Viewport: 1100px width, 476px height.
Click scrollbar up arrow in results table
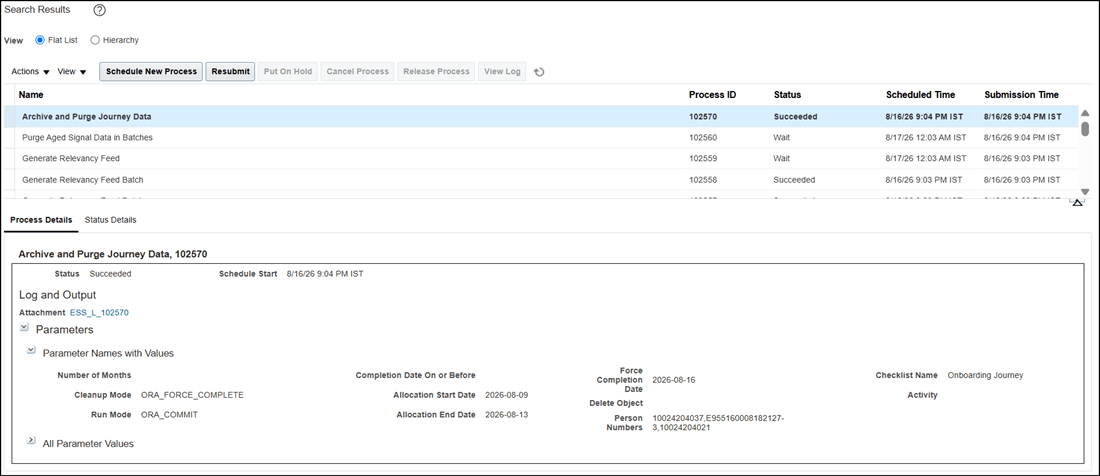pyautogui.click(x=1085, y=113)
